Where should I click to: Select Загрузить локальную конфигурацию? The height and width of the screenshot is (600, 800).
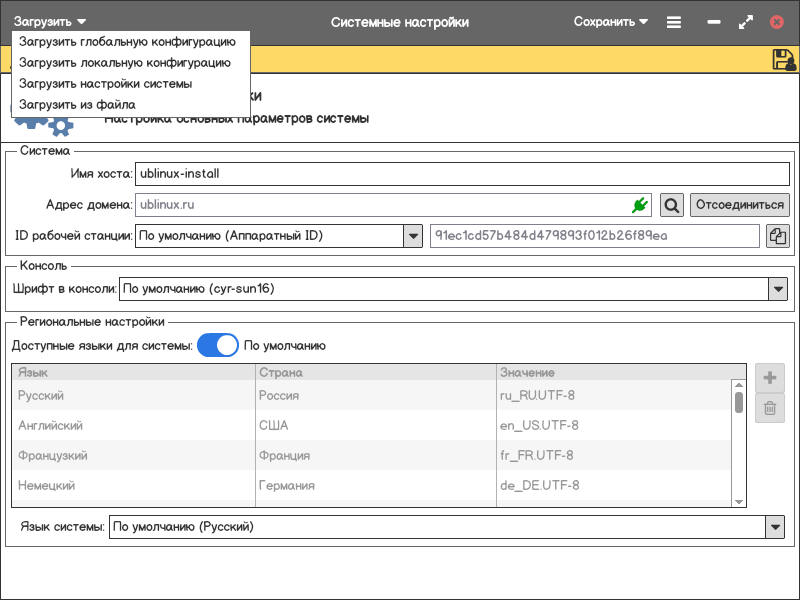point(124,63)
